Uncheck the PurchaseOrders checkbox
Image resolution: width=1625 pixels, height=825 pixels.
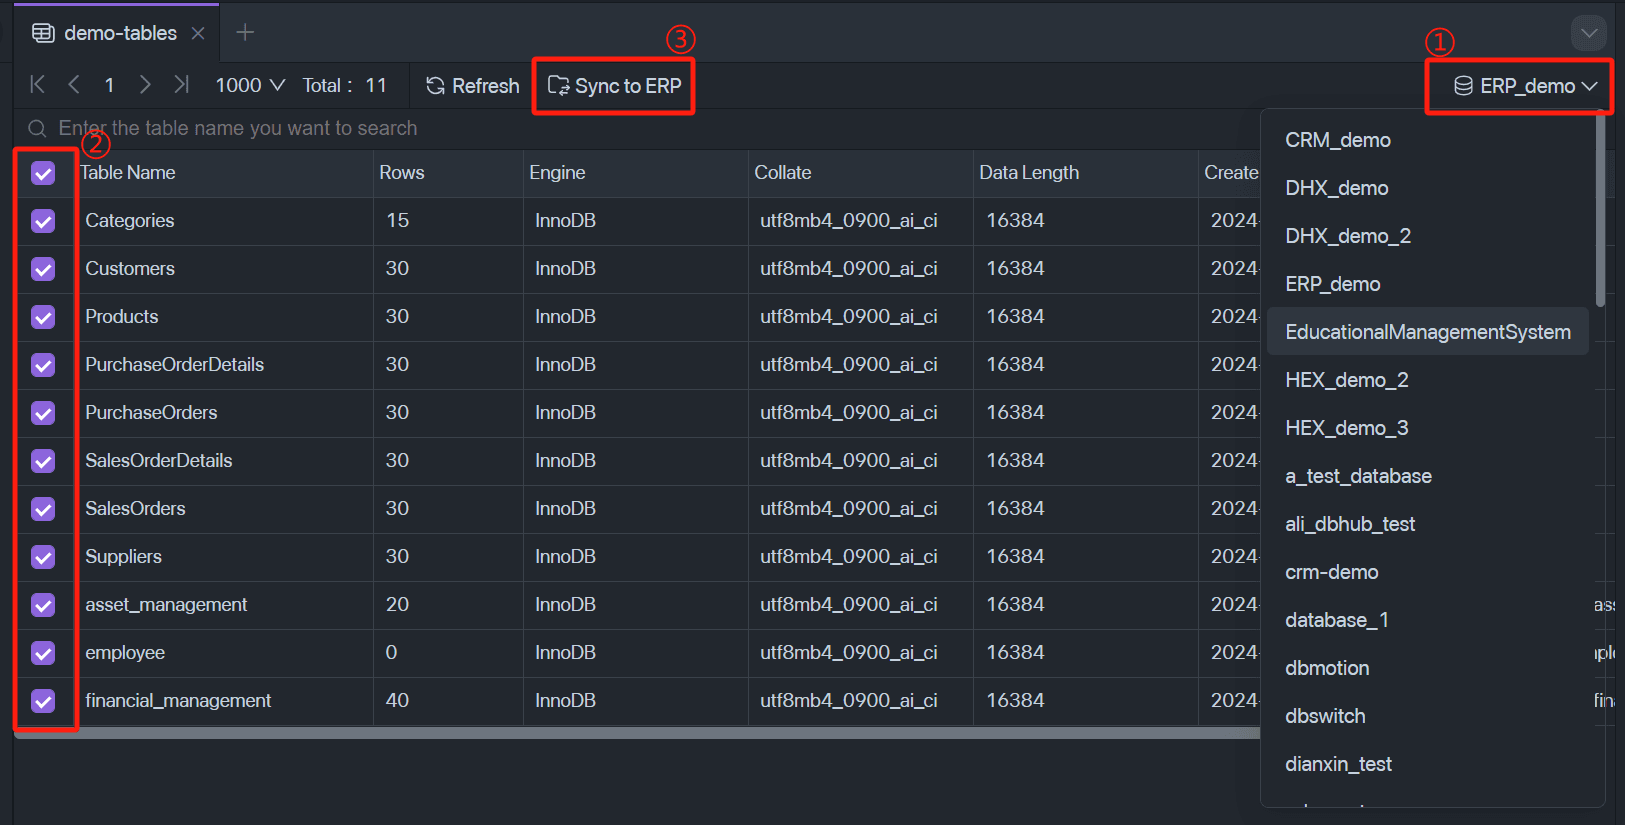43,413
